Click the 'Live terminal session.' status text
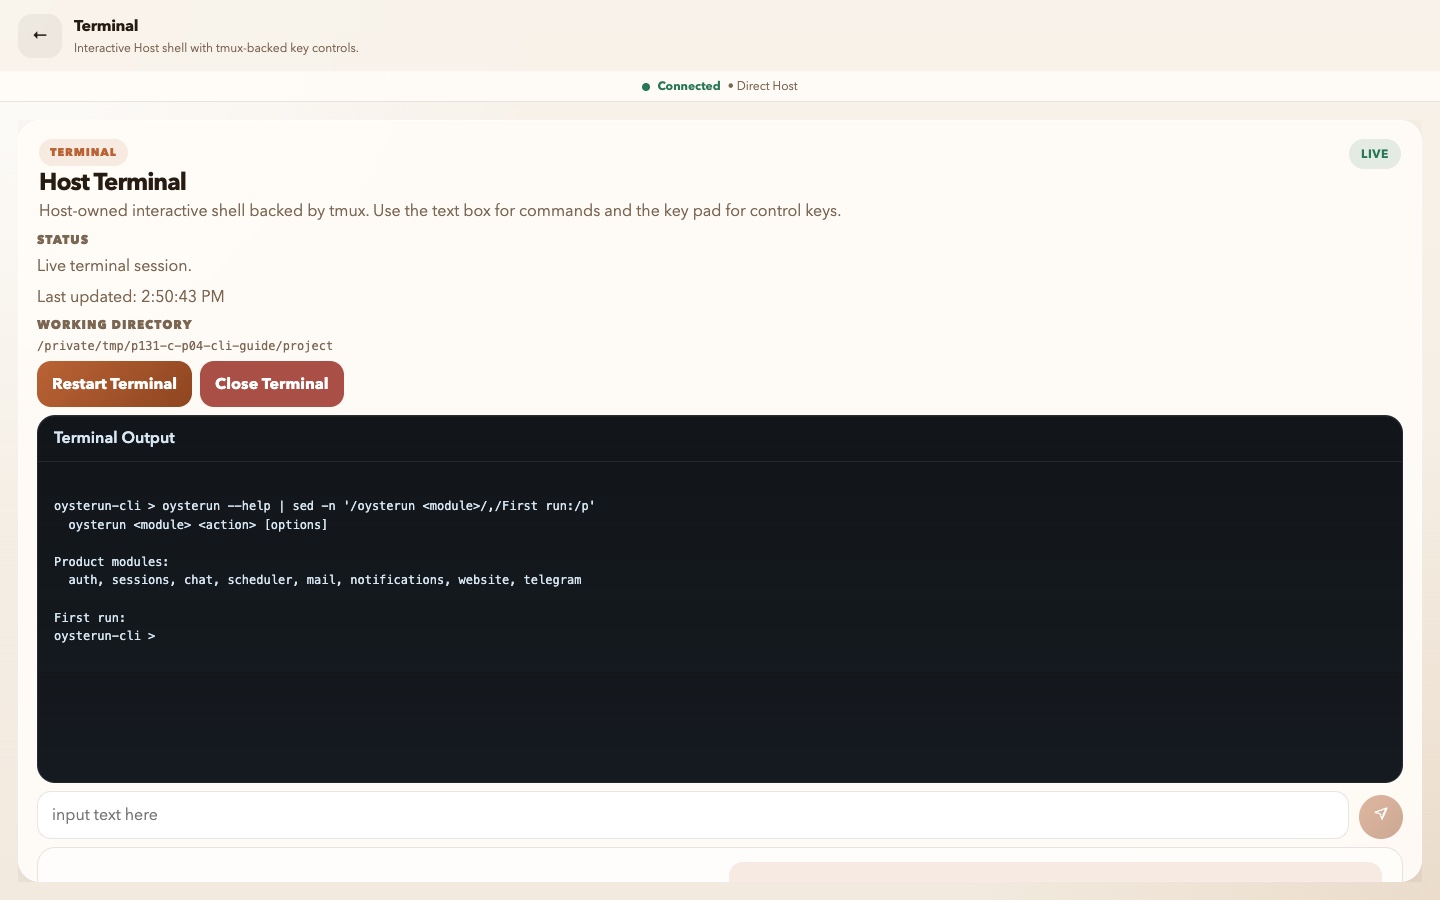Screen dimensions: 1440x900 coord(114,266)
